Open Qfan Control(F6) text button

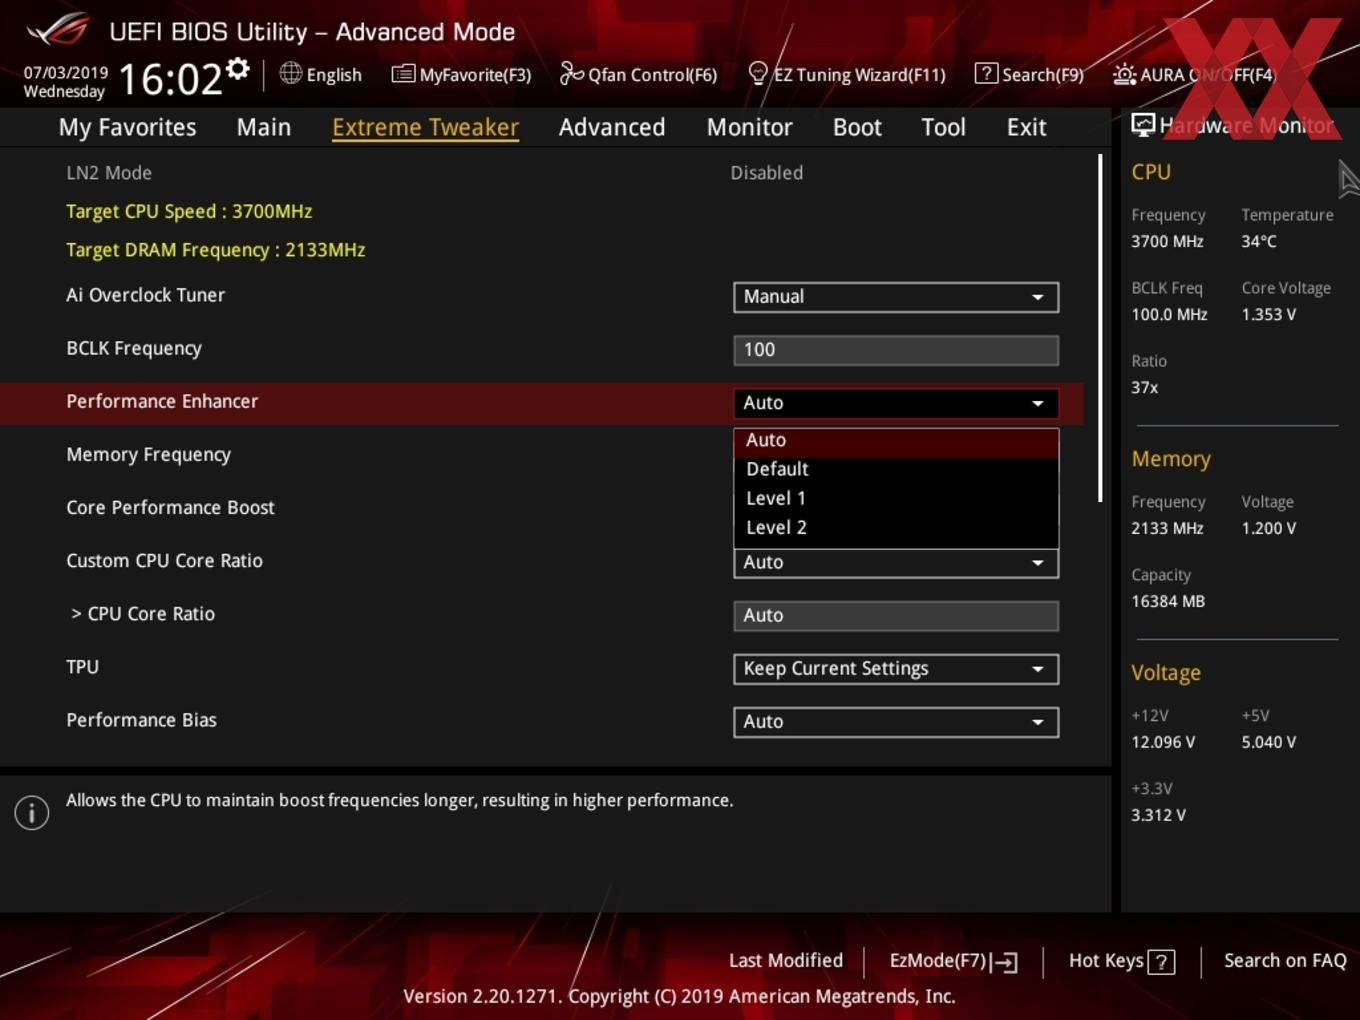(652, 74)
